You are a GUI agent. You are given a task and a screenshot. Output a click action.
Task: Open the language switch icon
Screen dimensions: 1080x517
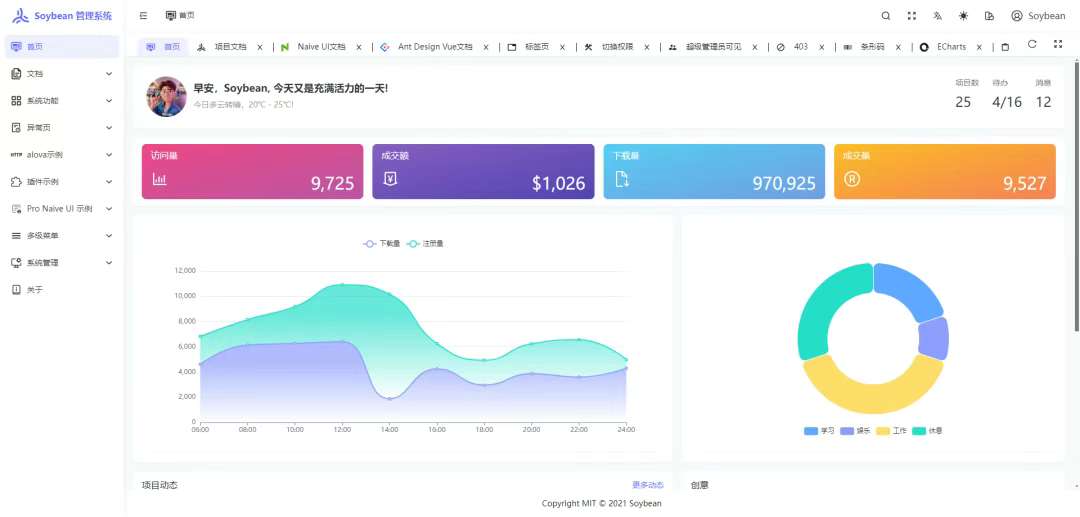[937, 16]
